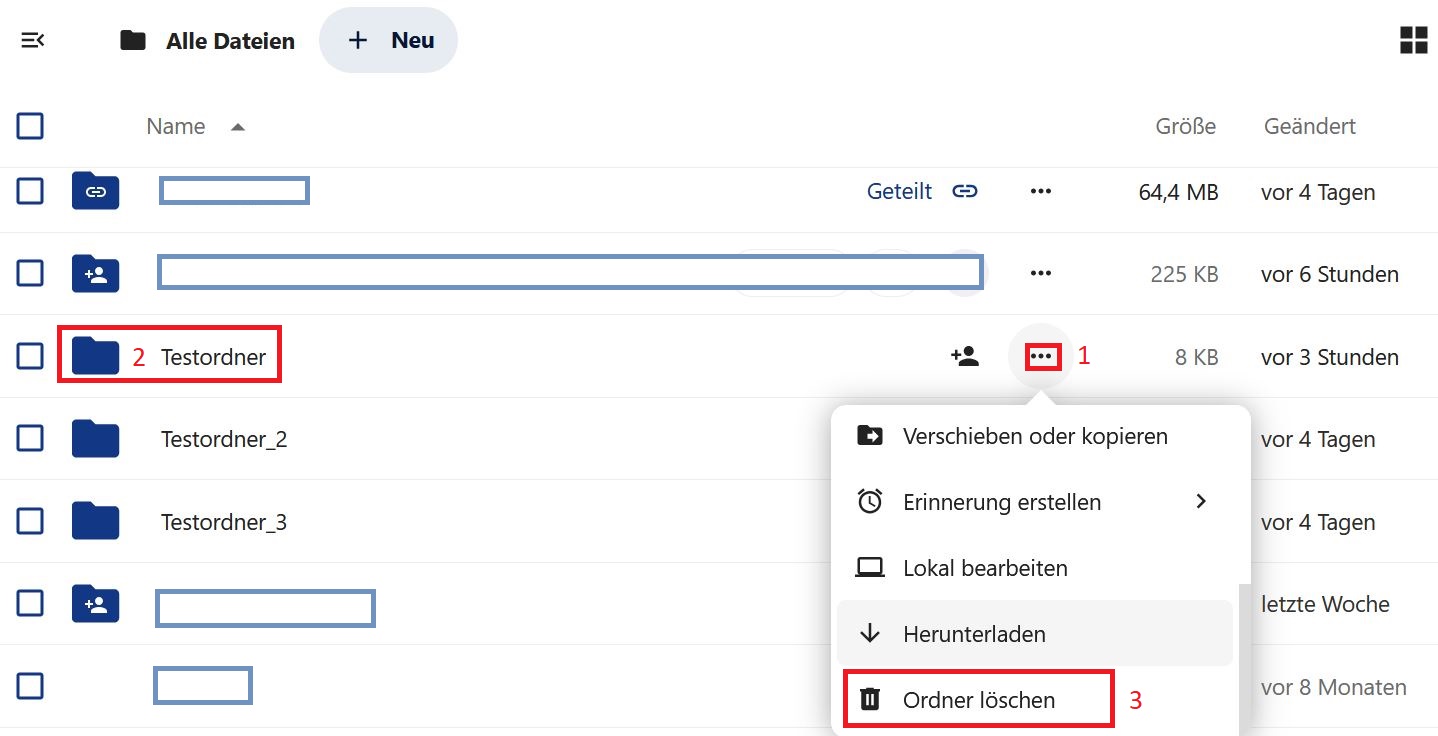Open the three-dot menu on the 64,4 MB row
Image resolution: width=1438 pixels, height=736 pixels.
coord(1041,191)
